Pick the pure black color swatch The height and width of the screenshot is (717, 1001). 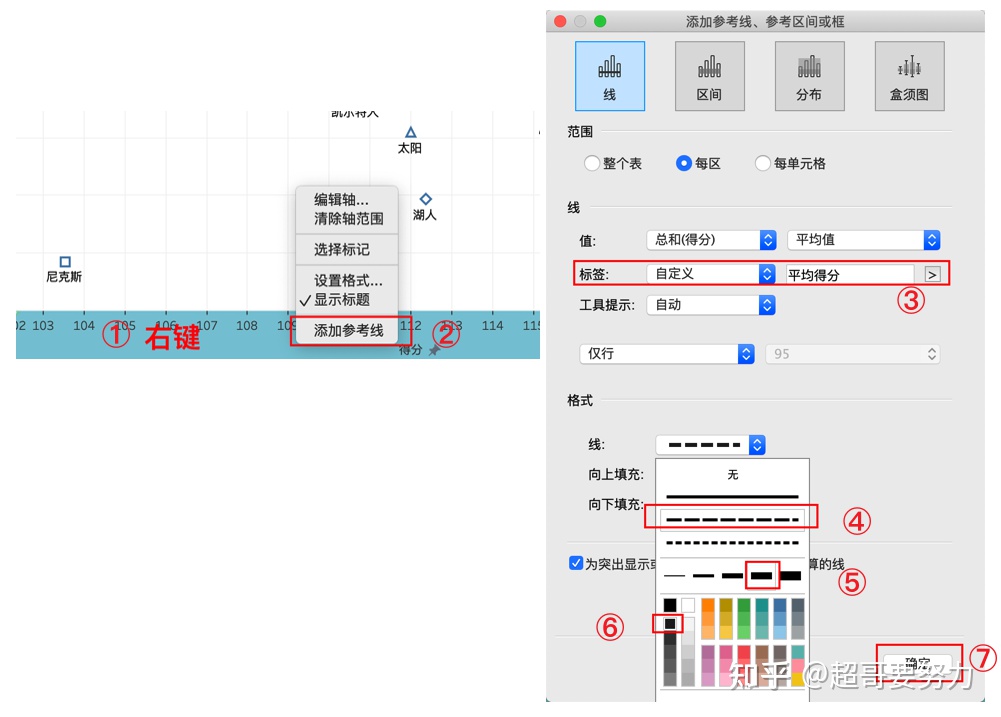click(670, 605)
